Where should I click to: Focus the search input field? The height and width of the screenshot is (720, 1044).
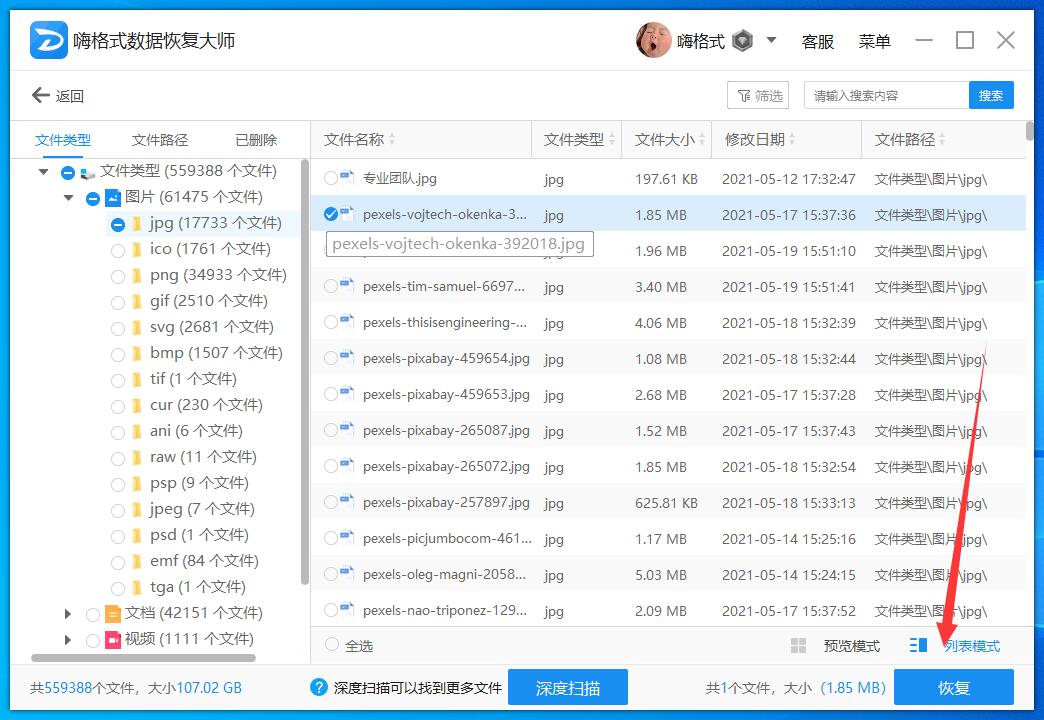[x=886, y=95]
